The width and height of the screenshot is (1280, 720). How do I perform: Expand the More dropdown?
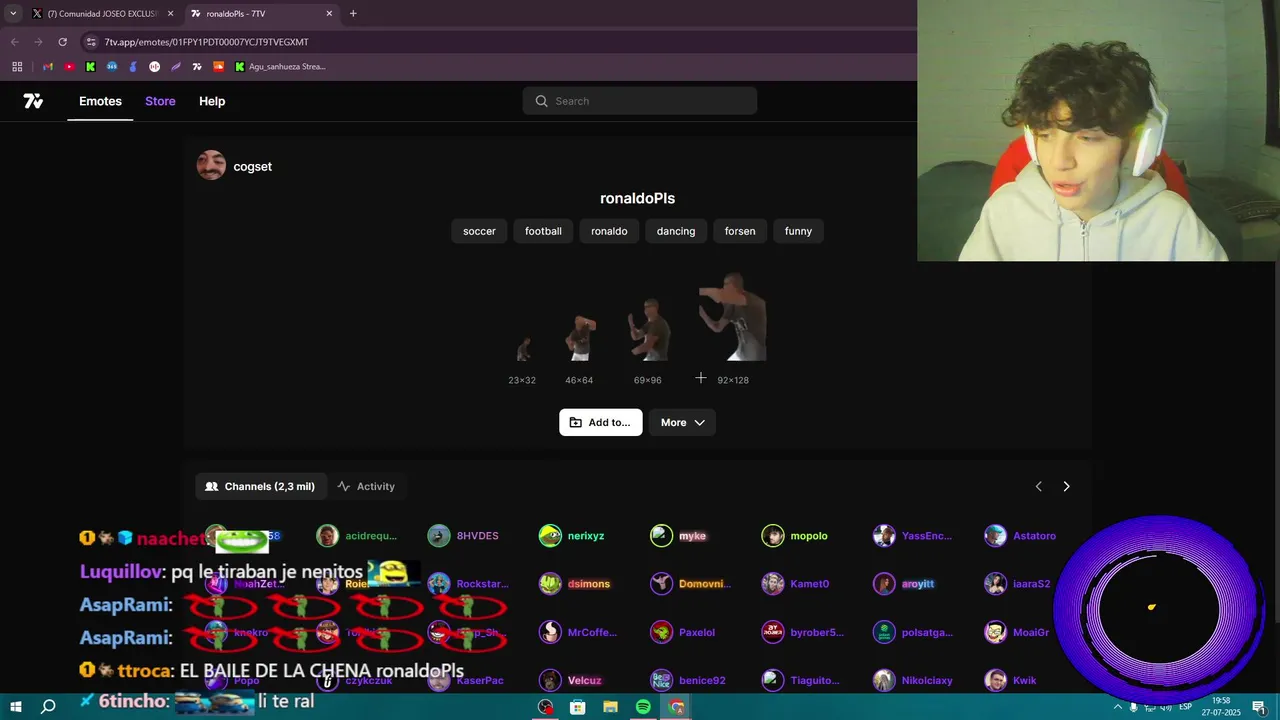[682, 422]
